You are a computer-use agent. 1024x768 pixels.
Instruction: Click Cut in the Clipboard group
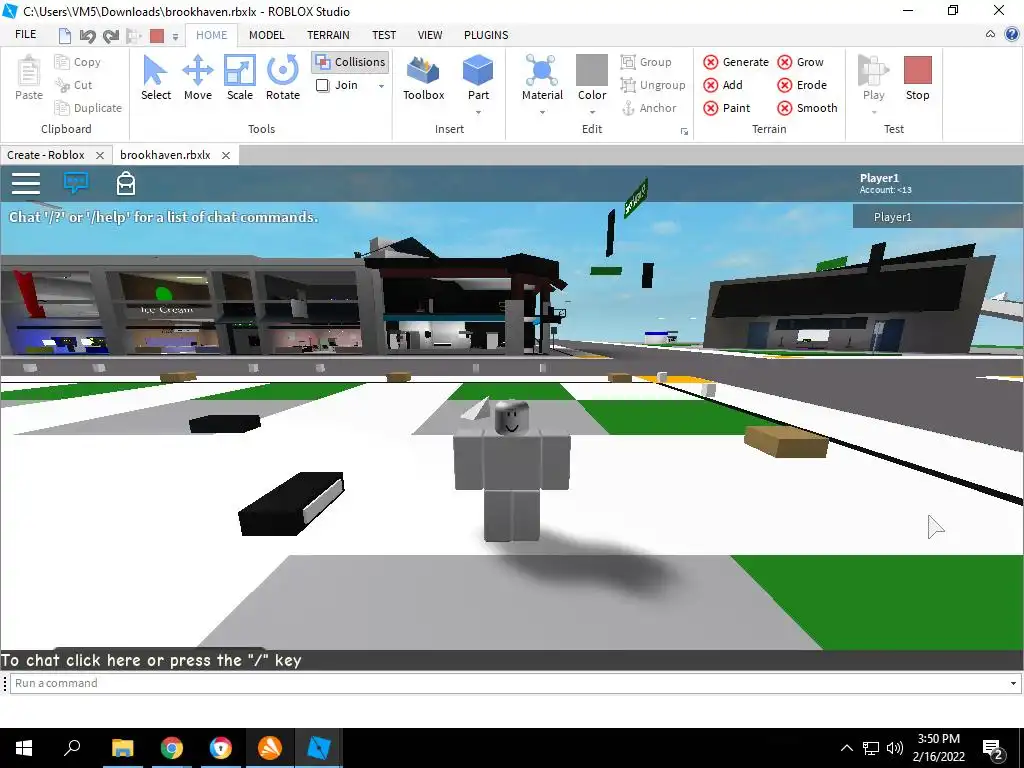point(74,85)
